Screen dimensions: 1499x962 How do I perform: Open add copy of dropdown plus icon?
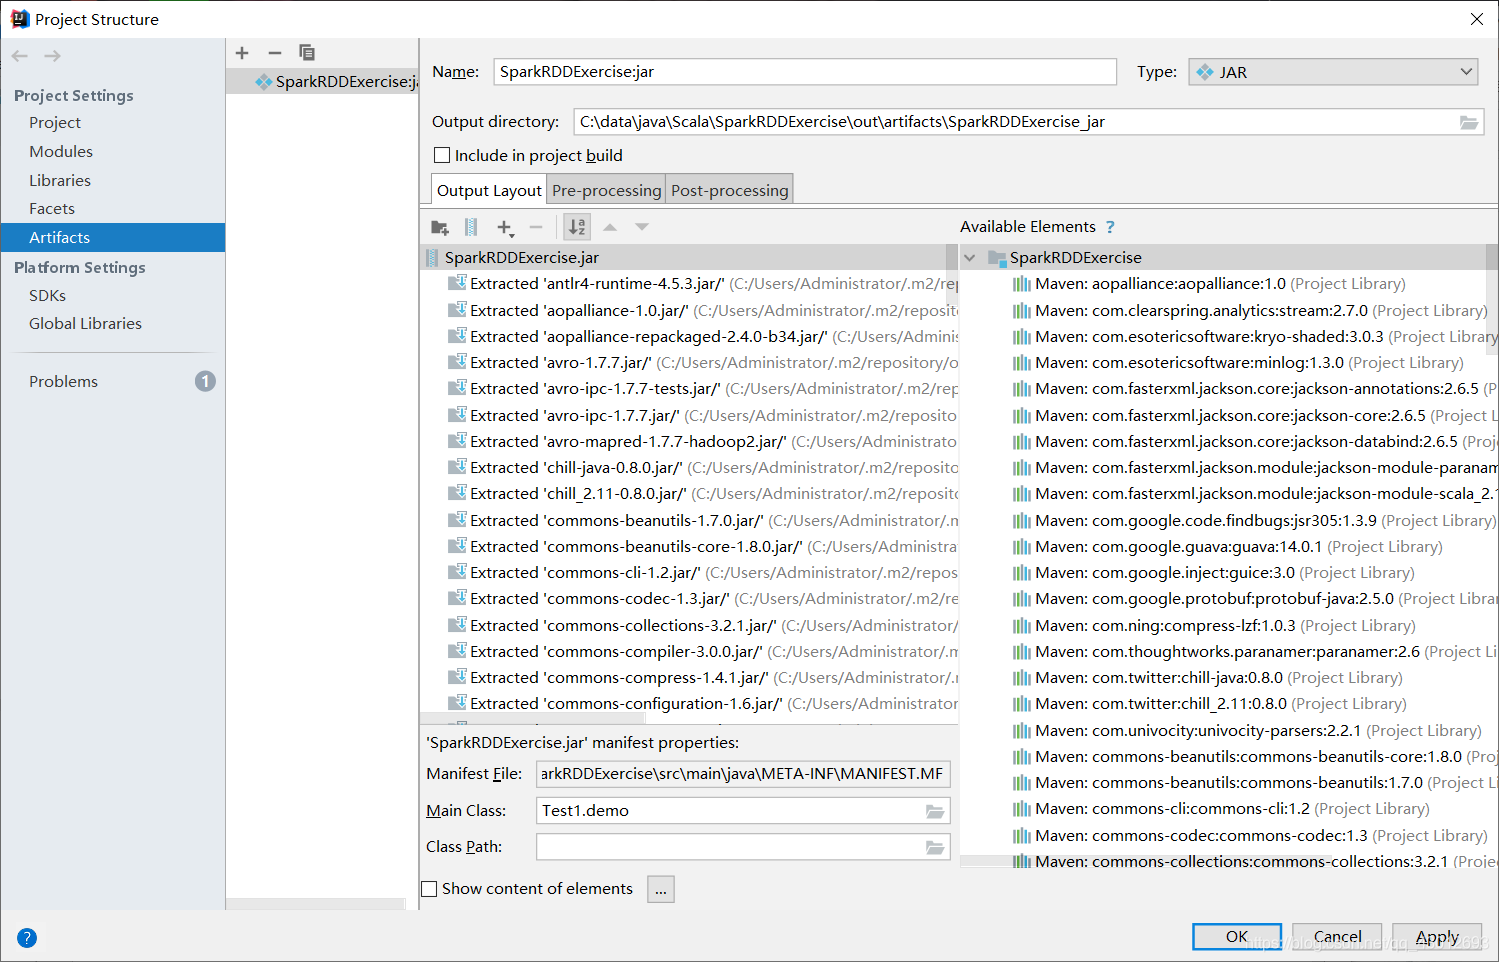point(505,227)
